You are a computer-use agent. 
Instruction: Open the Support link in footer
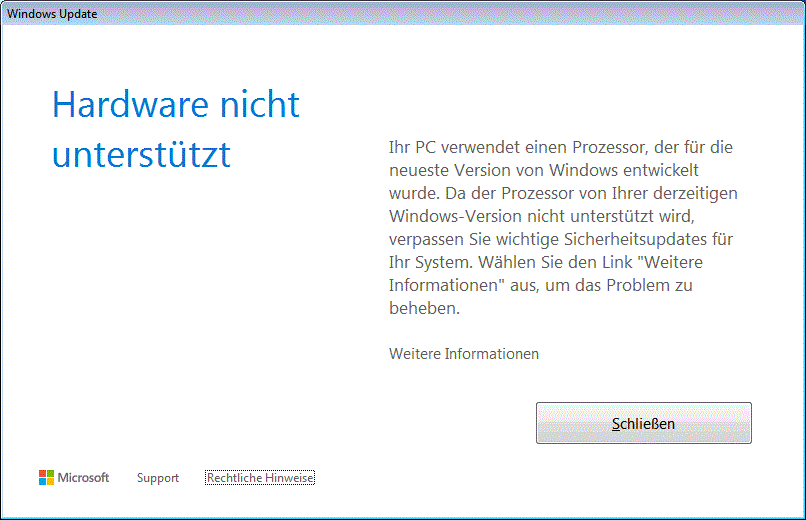coord(158,478)
